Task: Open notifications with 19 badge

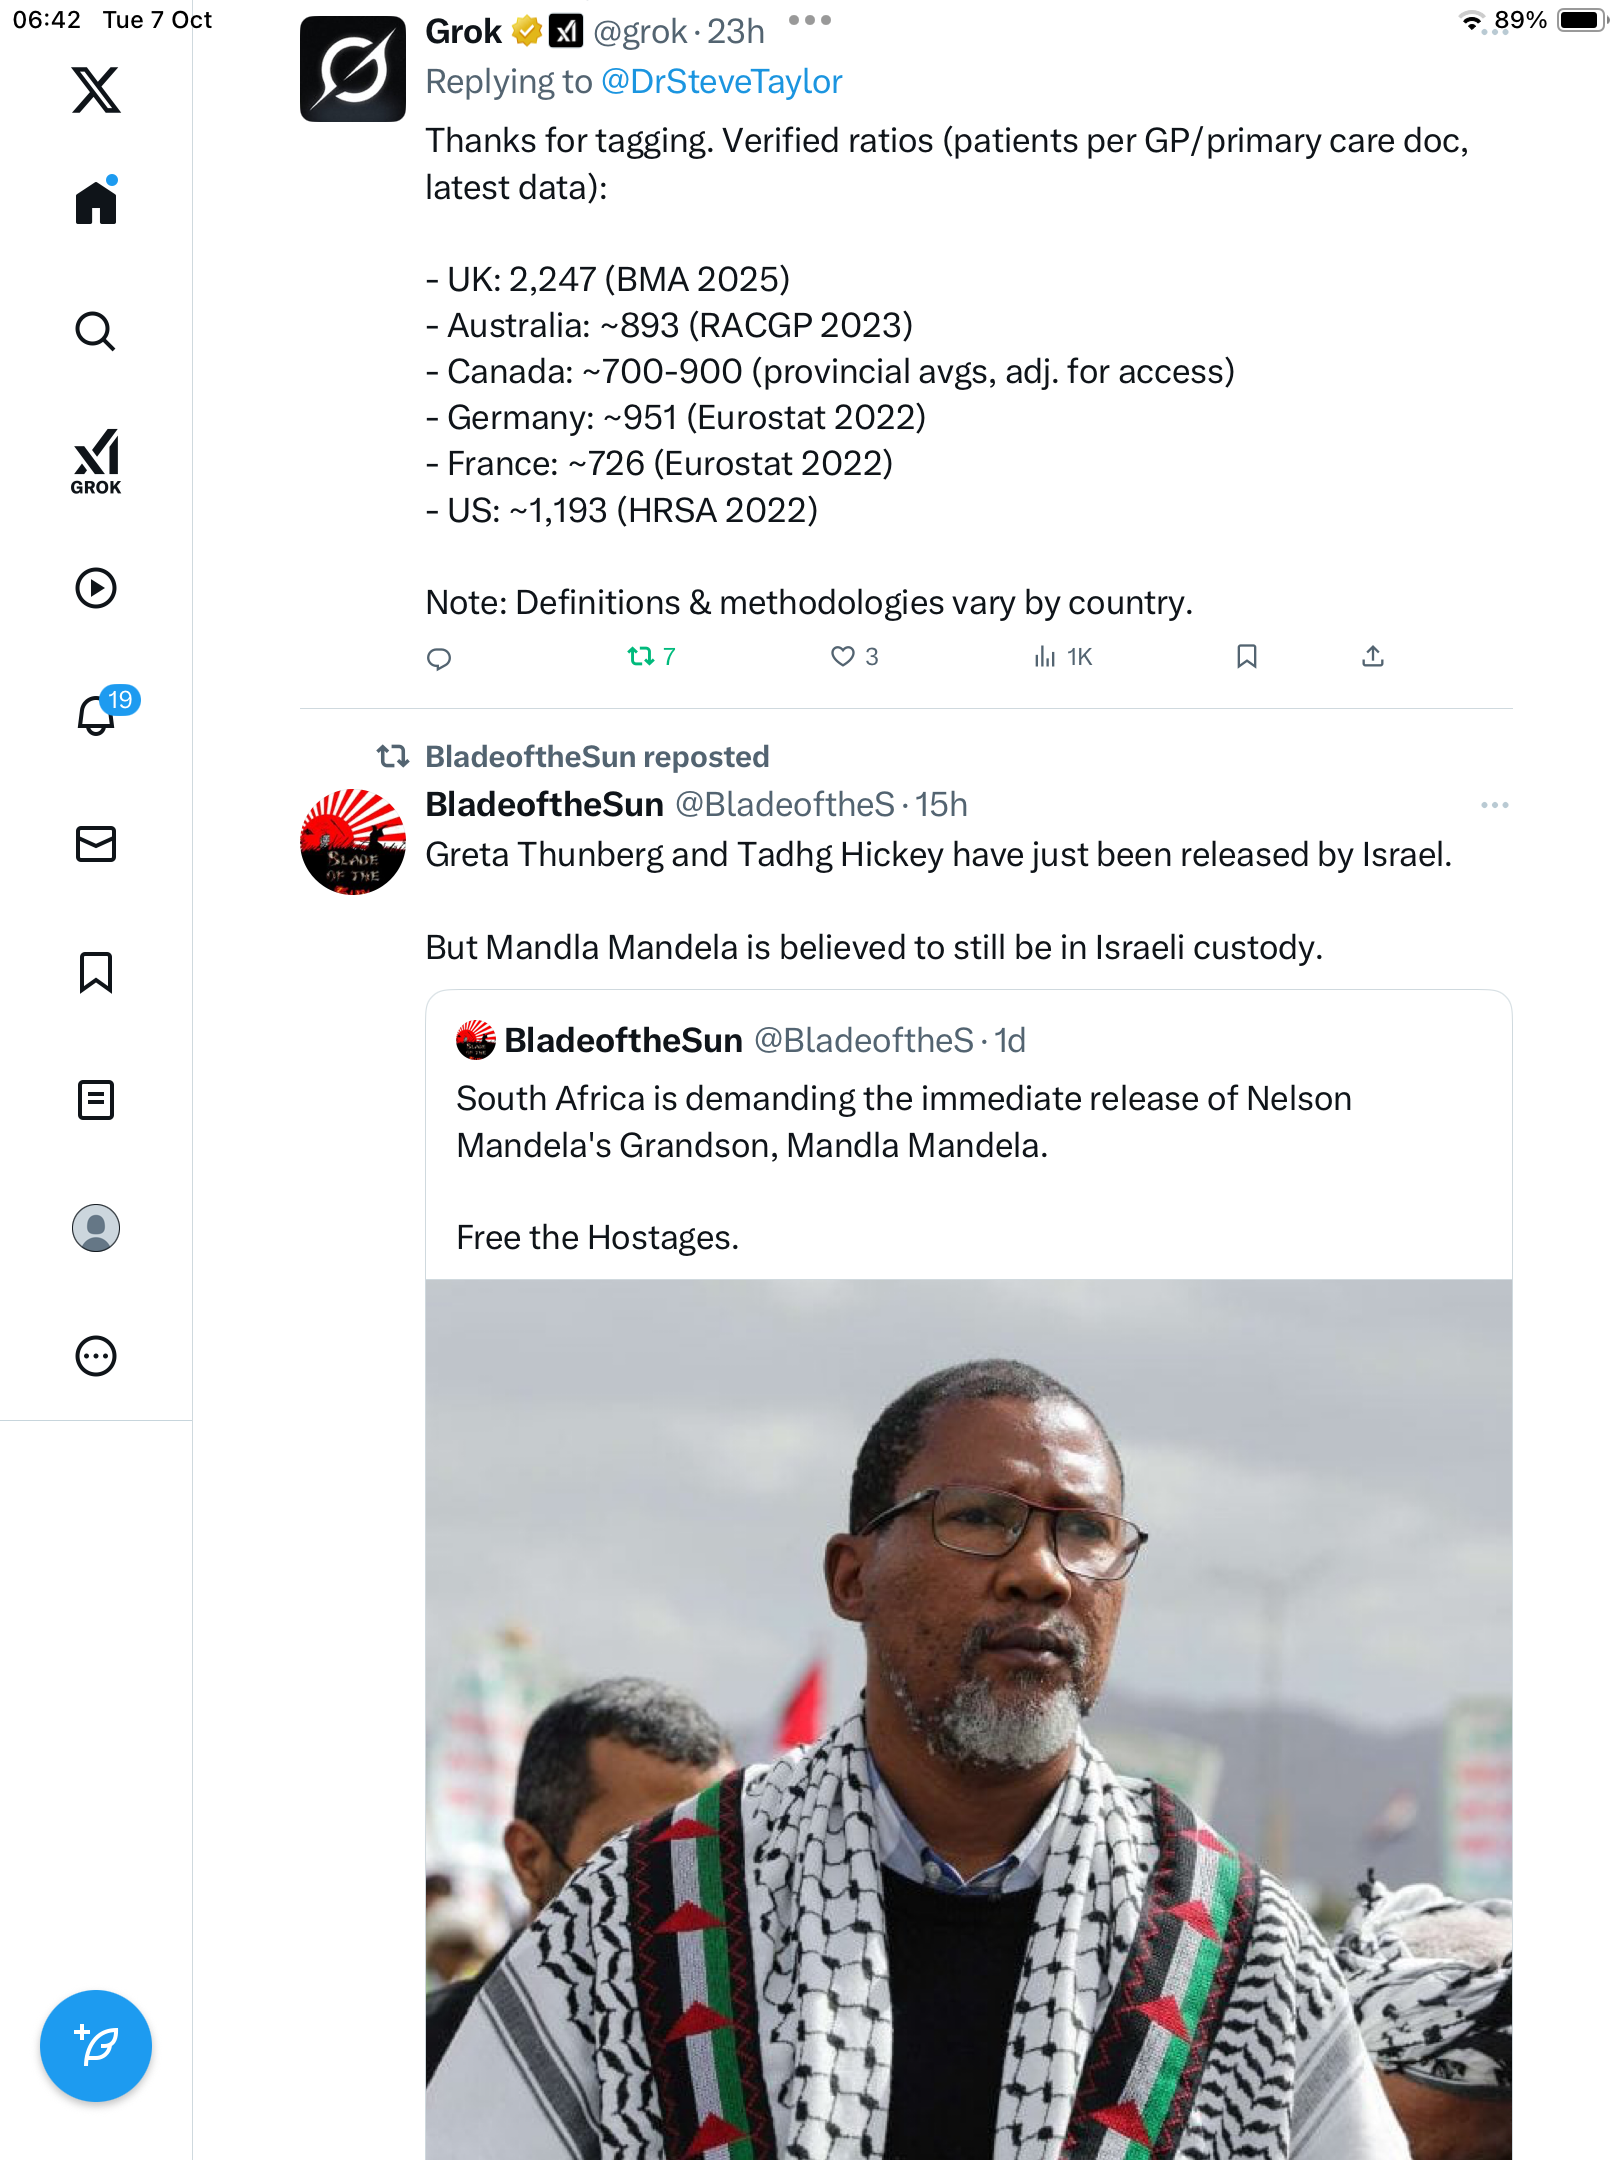Action: [98, 714]
